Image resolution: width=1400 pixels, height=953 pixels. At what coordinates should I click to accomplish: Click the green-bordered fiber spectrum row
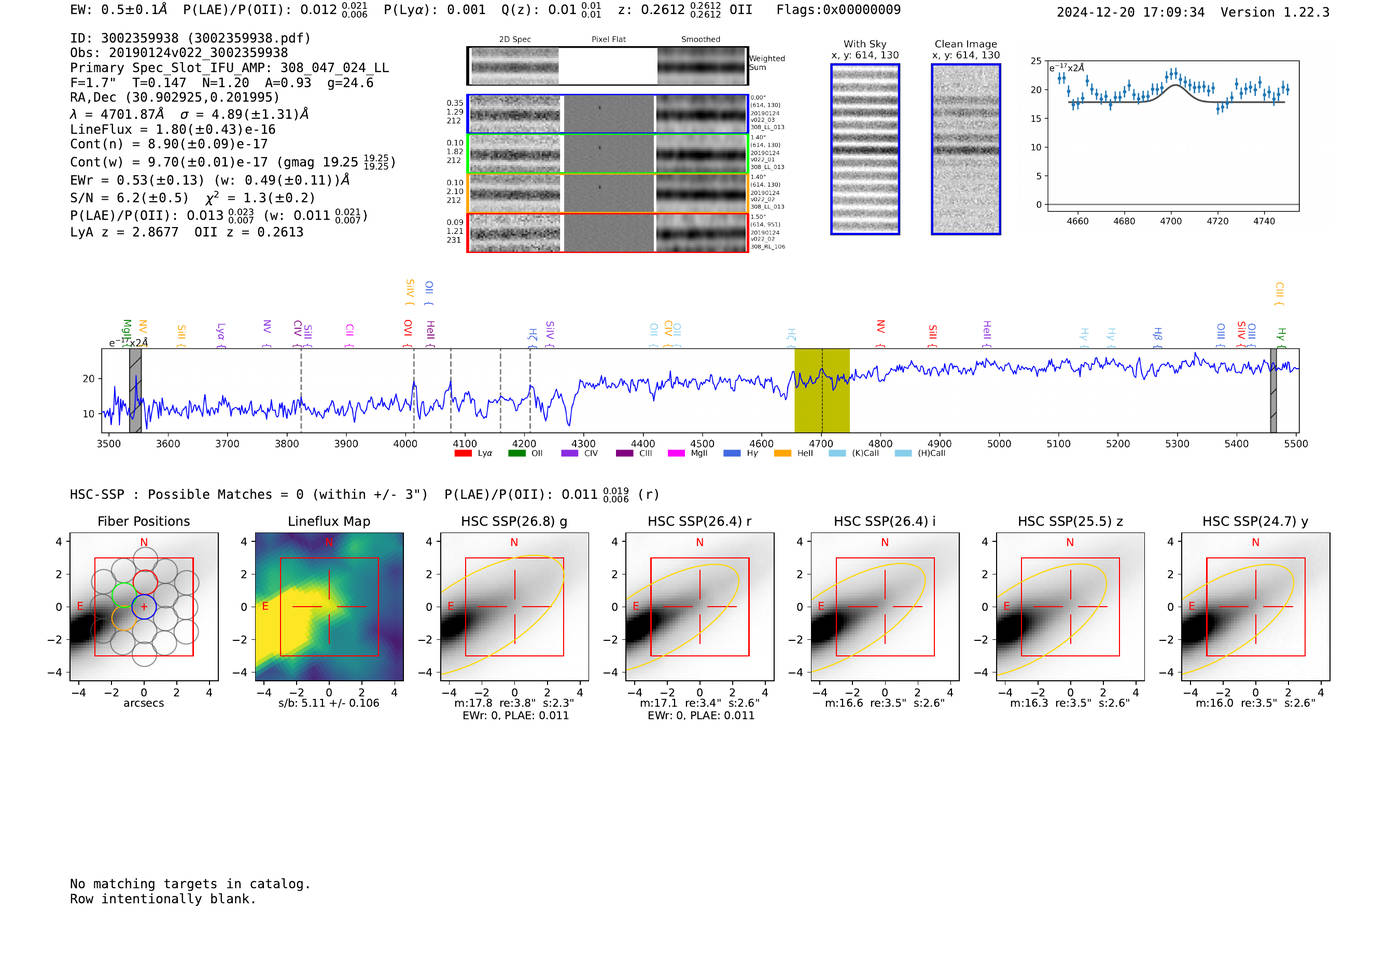[607, 154]
